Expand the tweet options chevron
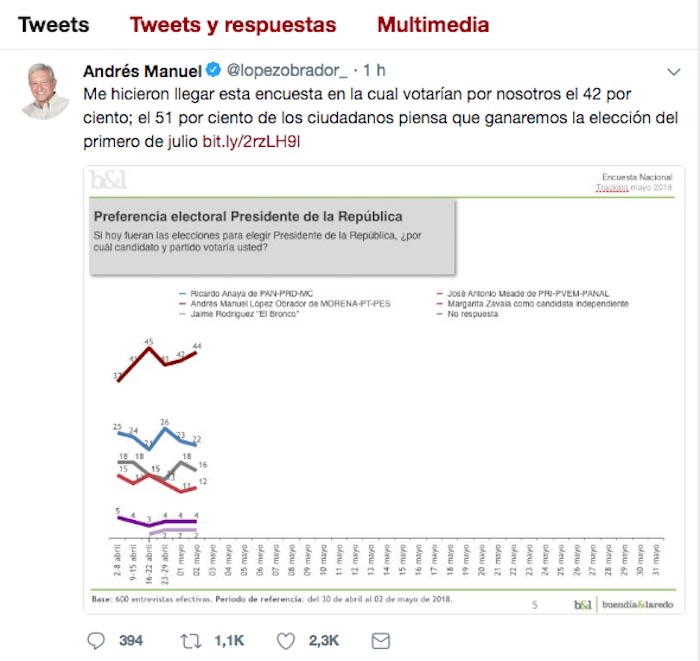700x661 pixels. [x=674, y=72]
